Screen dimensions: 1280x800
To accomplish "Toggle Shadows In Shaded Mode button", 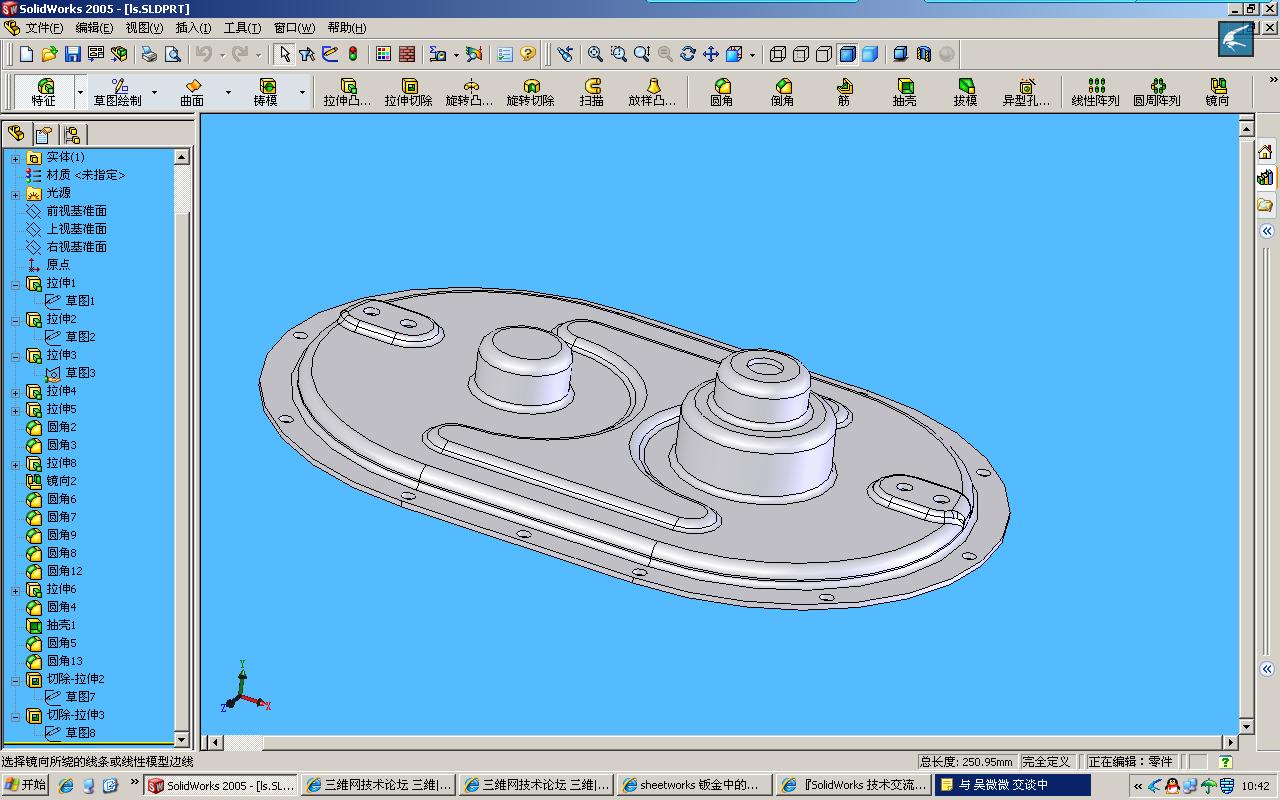I will tap(900, 54).
